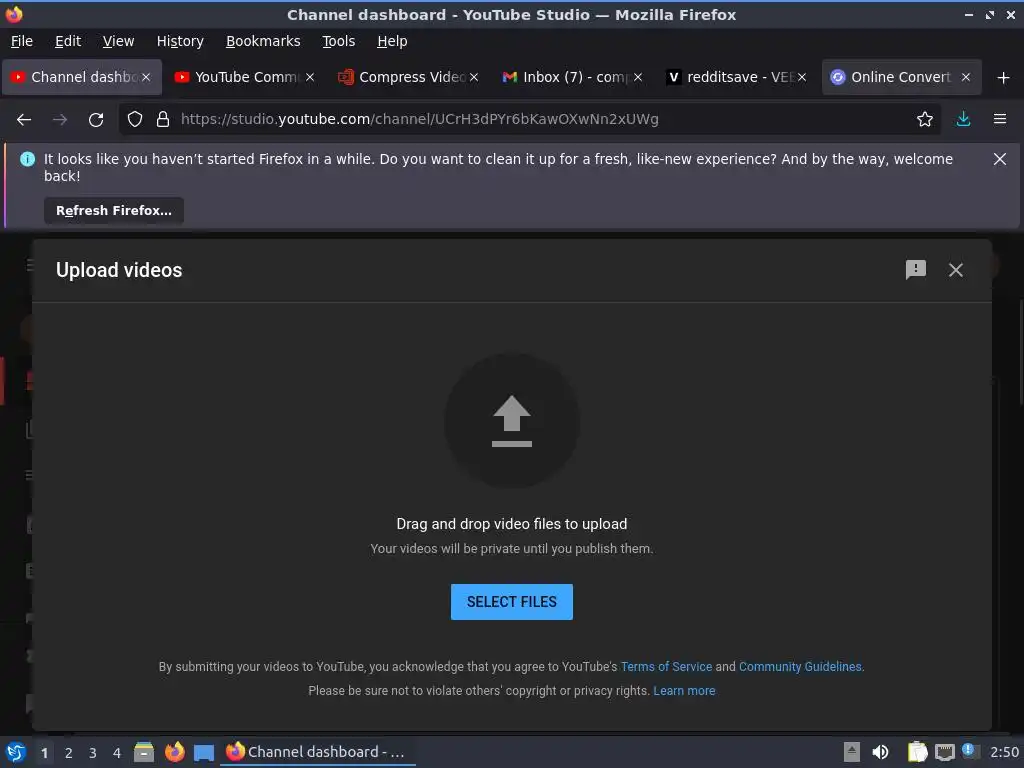This screenshot has height=768, width=1024.
Task: Switch to the YouTube Community tab
Action: pos(245,77)
